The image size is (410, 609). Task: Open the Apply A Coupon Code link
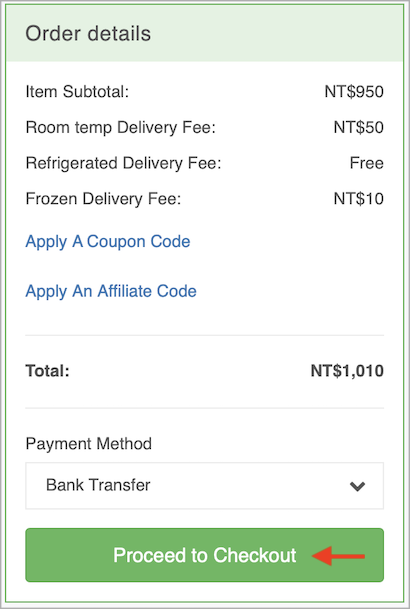click(108, 242)
